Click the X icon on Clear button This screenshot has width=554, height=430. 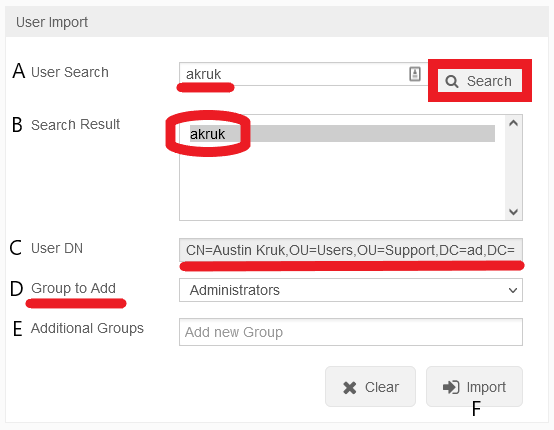click(349, 388)
